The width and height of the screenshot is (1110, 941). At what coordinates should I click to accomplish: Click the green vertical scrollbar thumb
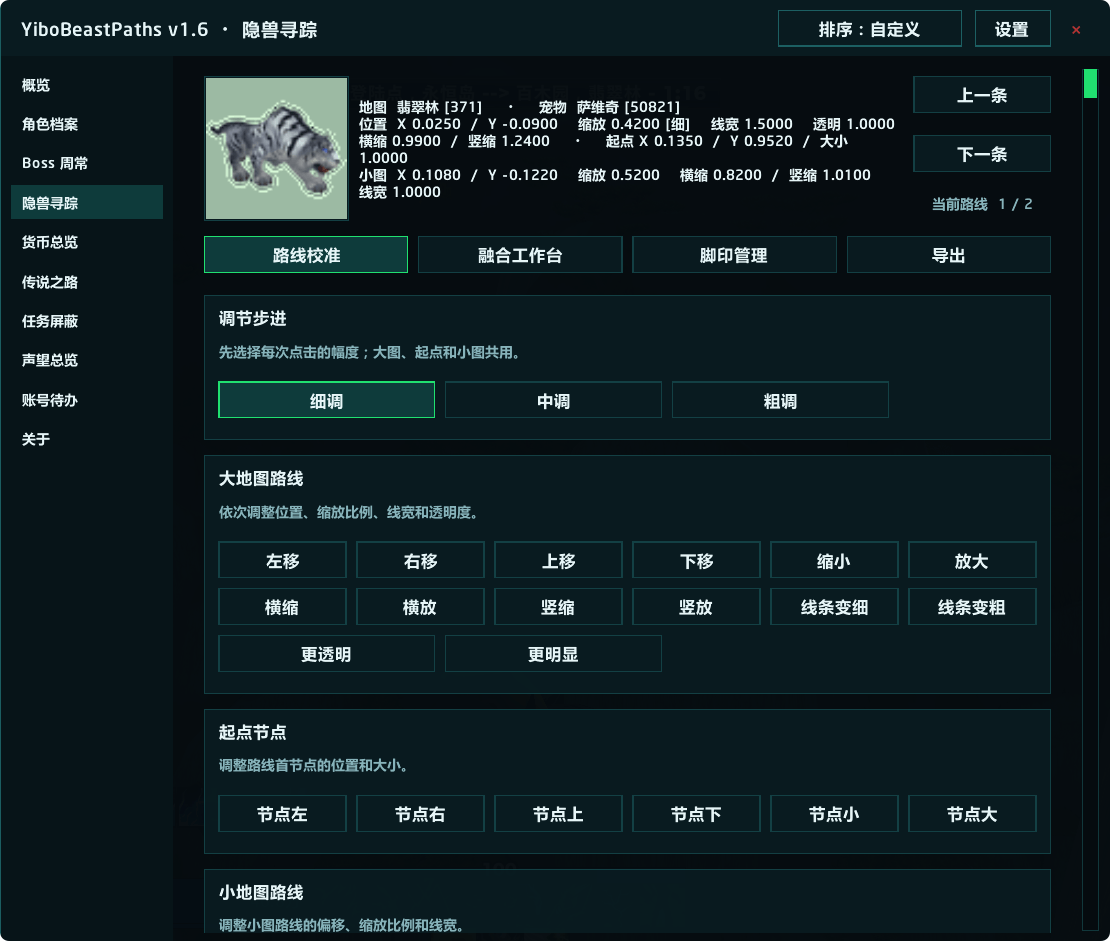pos(1090,84)
